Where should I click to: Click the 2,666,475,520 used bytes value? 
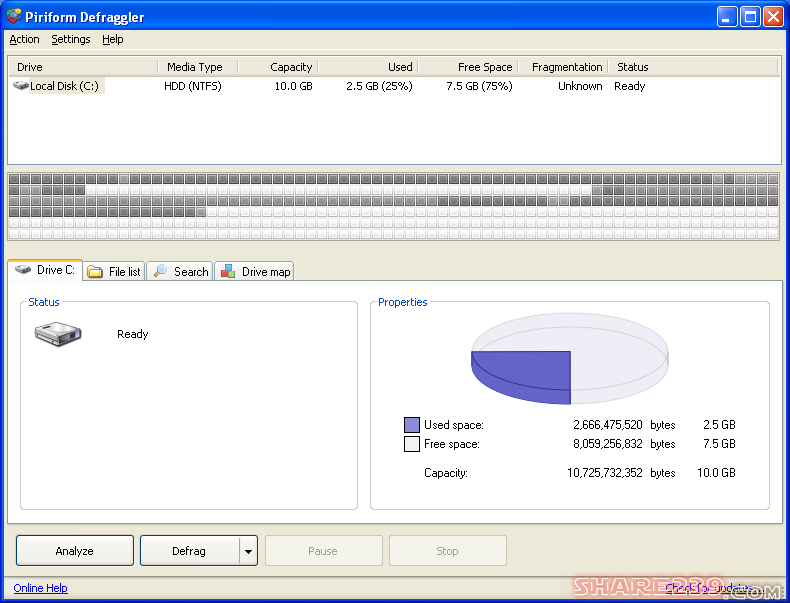point(608,425)
